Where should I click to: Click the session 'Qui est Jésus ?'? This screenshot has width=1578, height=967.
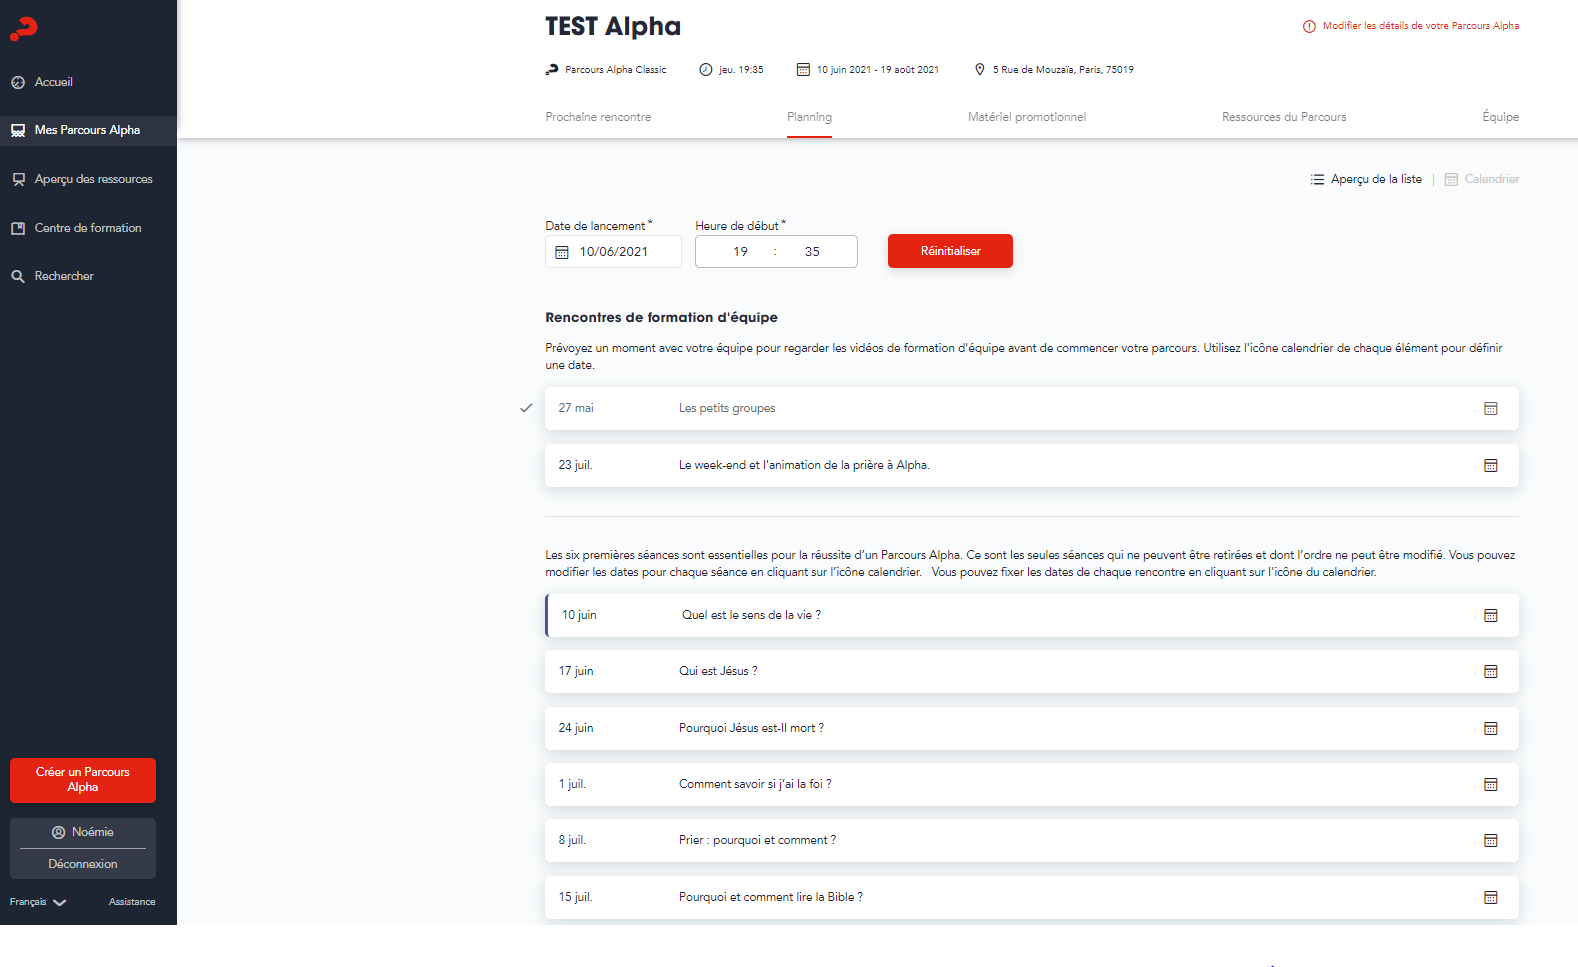pos(718,671)
